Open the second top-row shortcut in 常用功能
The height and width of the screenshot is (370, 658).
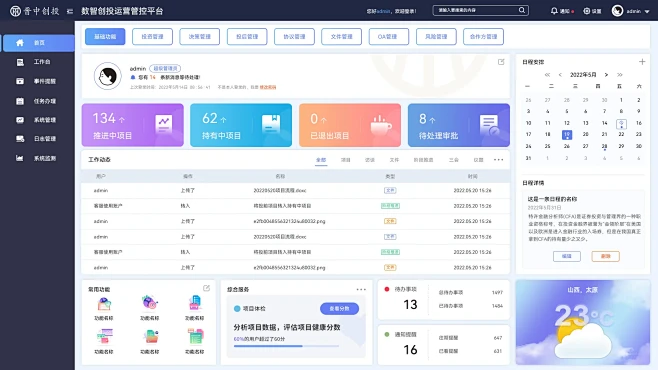[149, 302]
